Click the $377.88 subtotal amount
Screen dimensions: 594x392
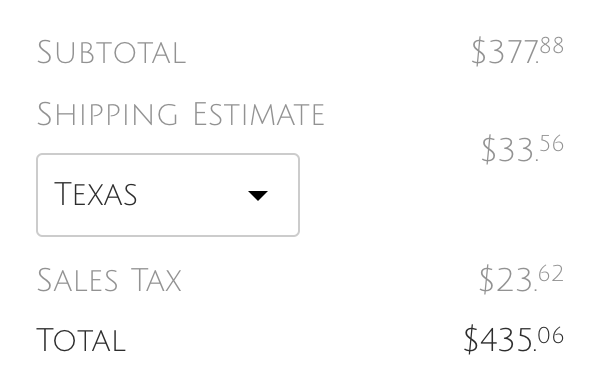pyautogui.click(x=517, y=51)
